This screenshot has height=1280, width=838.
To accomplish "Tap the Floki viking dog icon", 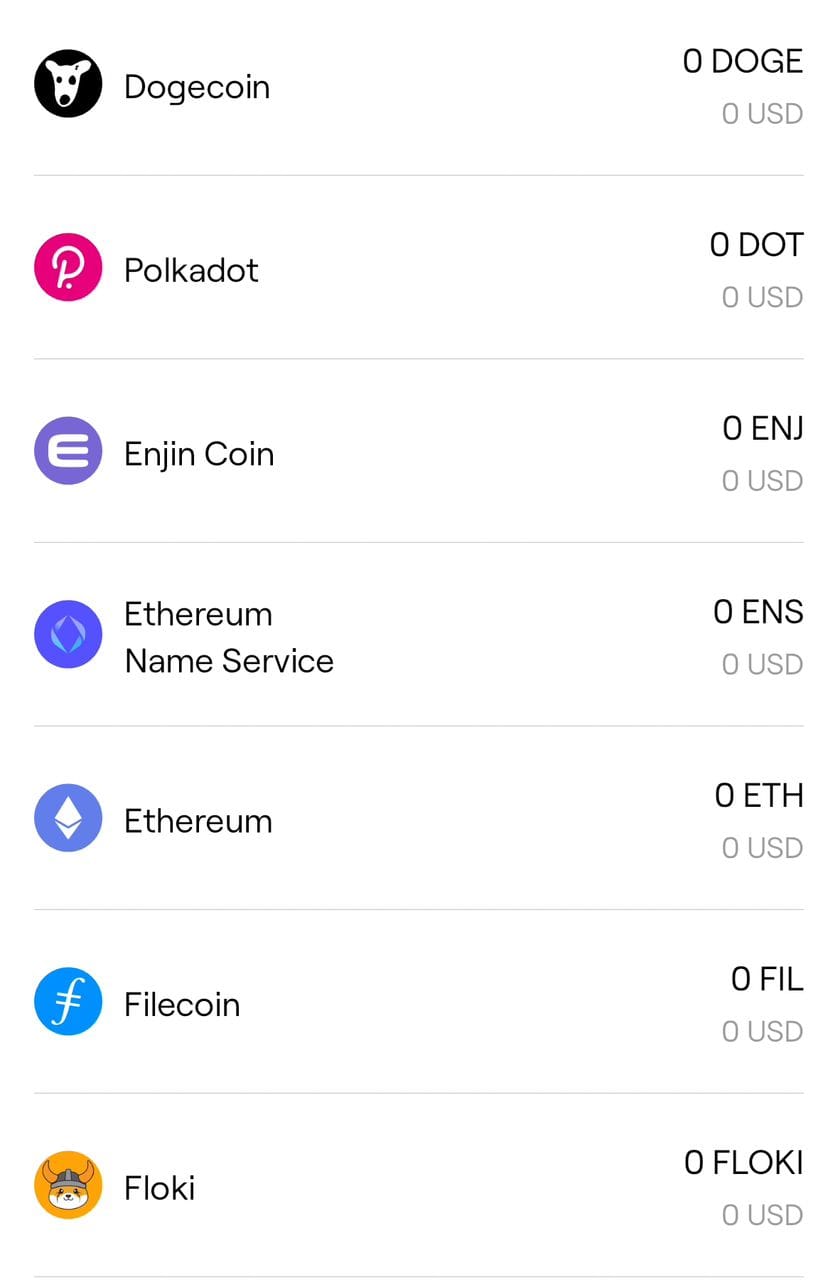I will point(68,1185).
